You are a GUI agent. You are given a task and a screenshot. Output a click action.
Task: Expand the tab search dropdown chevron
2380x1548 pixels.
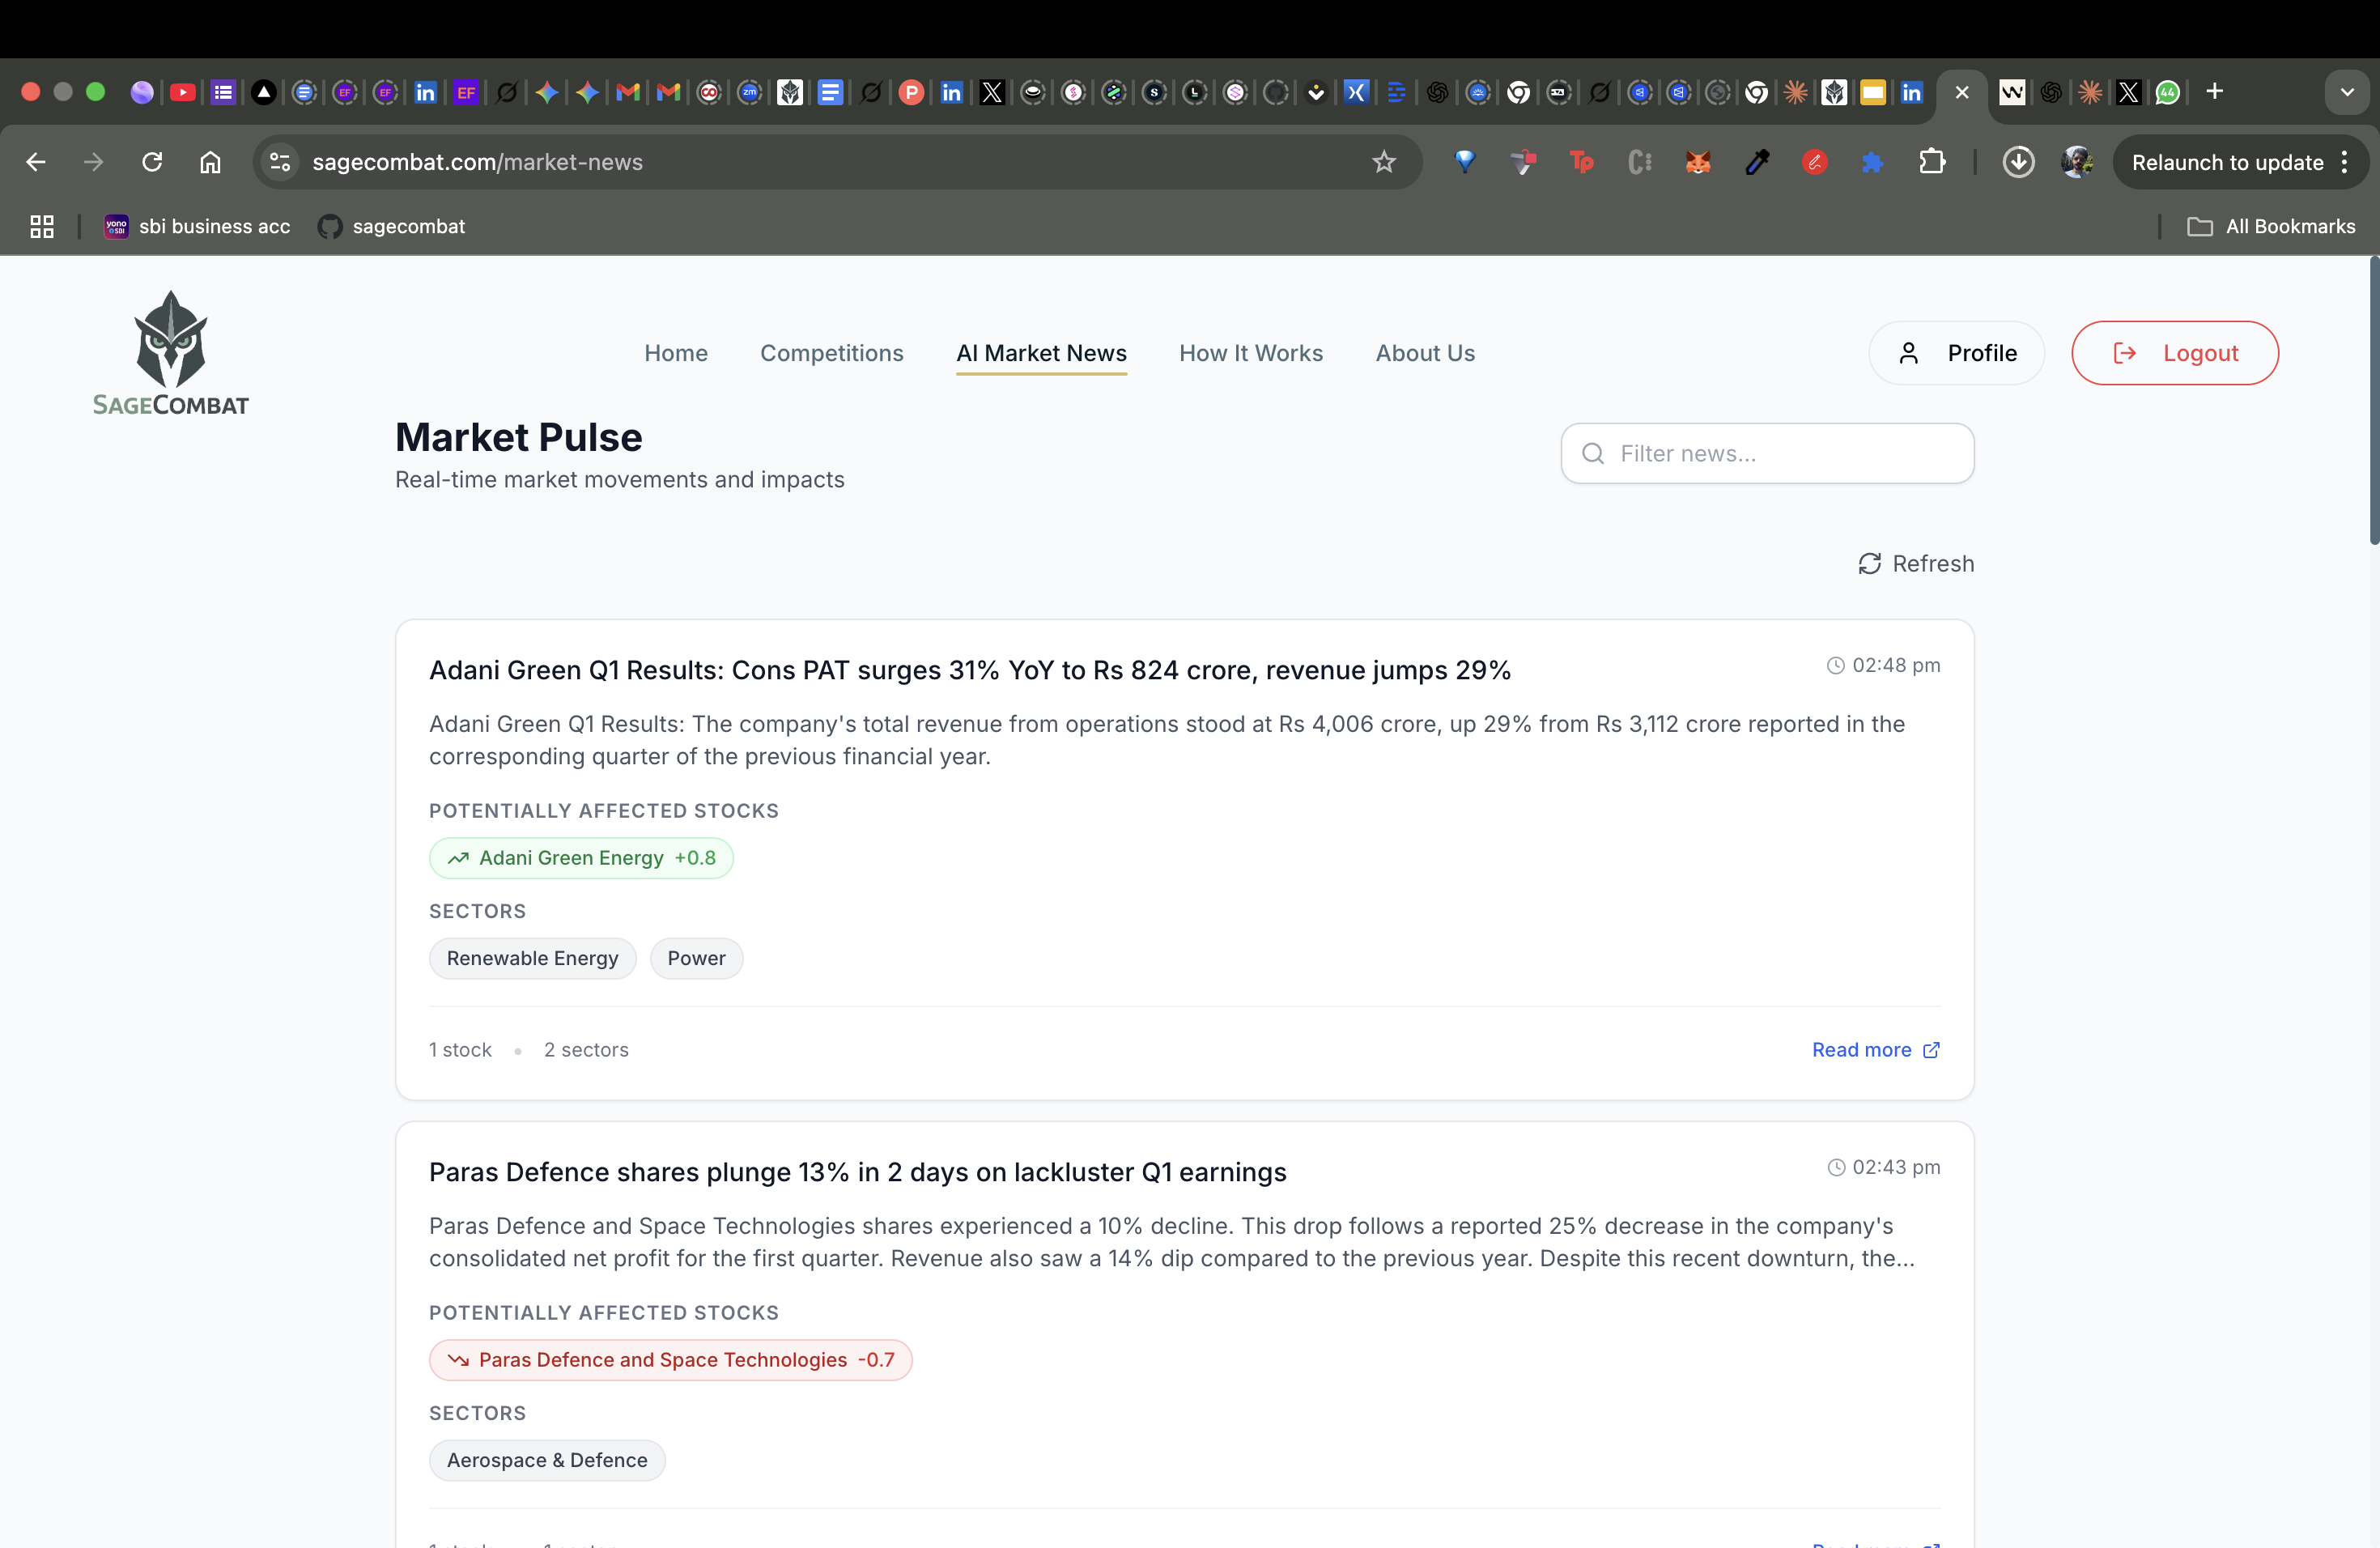pos(2347,92)
